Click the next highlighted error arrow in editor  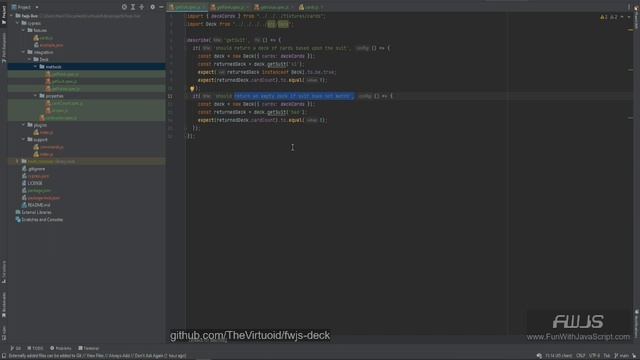pos(629,17)
